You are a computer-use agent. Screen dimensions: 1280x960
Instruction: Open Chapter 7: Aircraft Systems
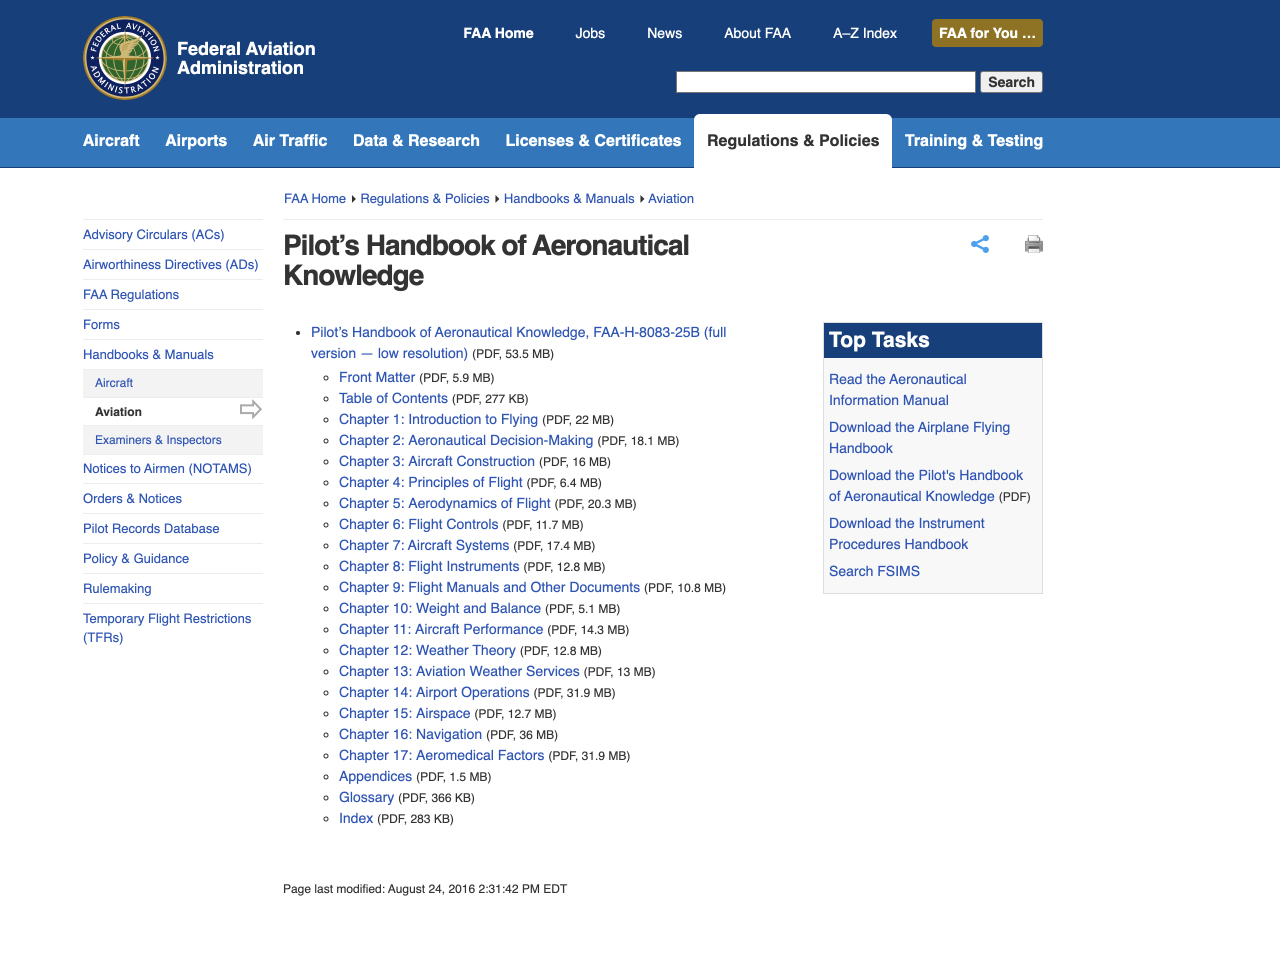point(424,545)
